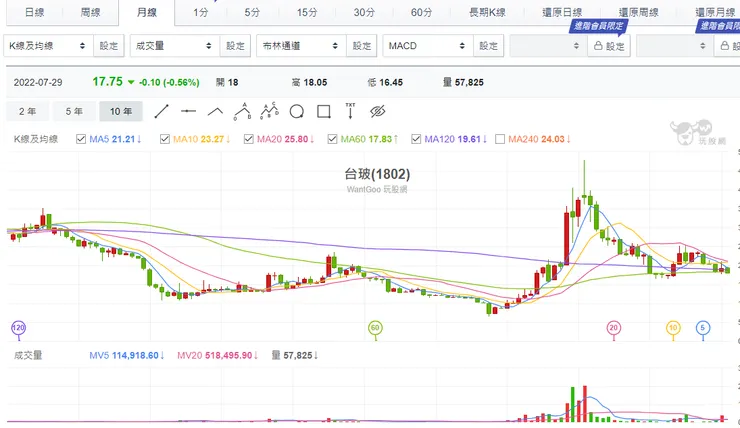Viewport: 740px width, 428px height.
Task: Toggle the hide drawings eye icon
Action: (378, 111)
